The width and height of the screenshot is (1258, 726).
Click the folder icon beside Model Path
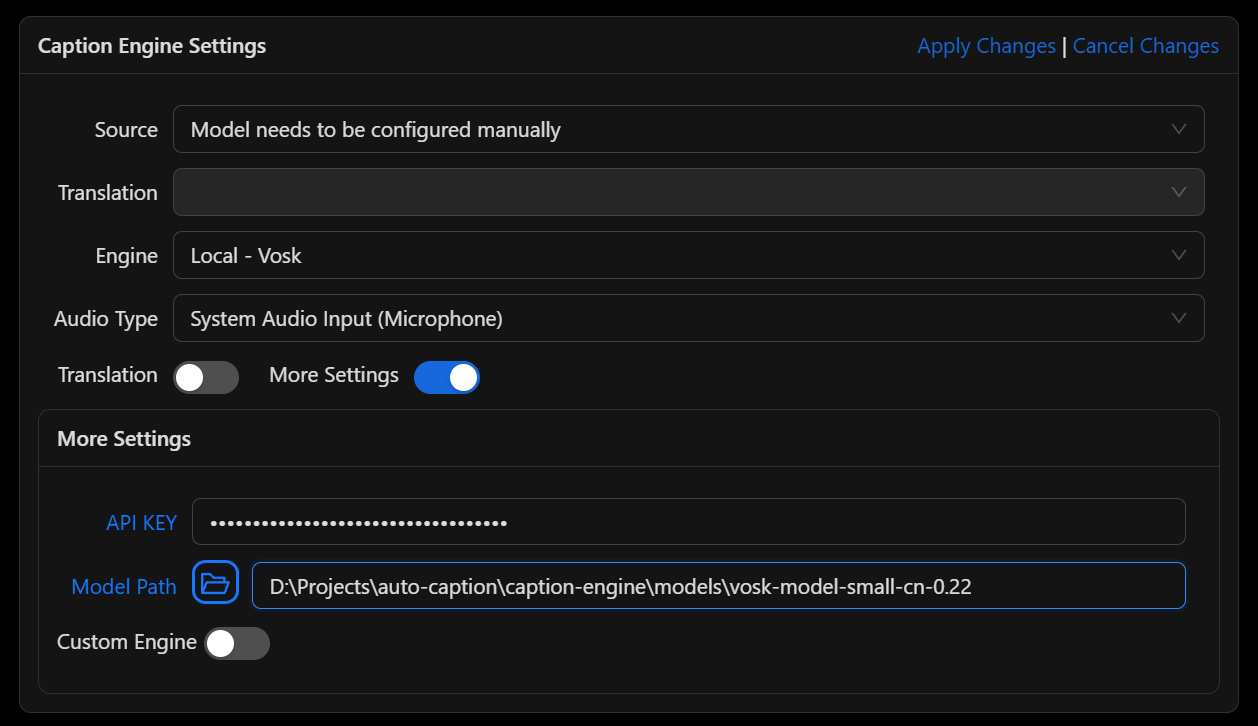pyautogui.click(x=215, y=582)
